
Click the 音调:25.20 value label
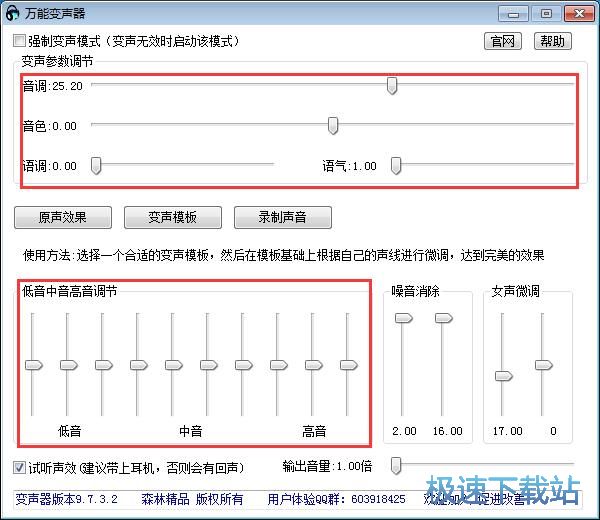tap(52, 86)
